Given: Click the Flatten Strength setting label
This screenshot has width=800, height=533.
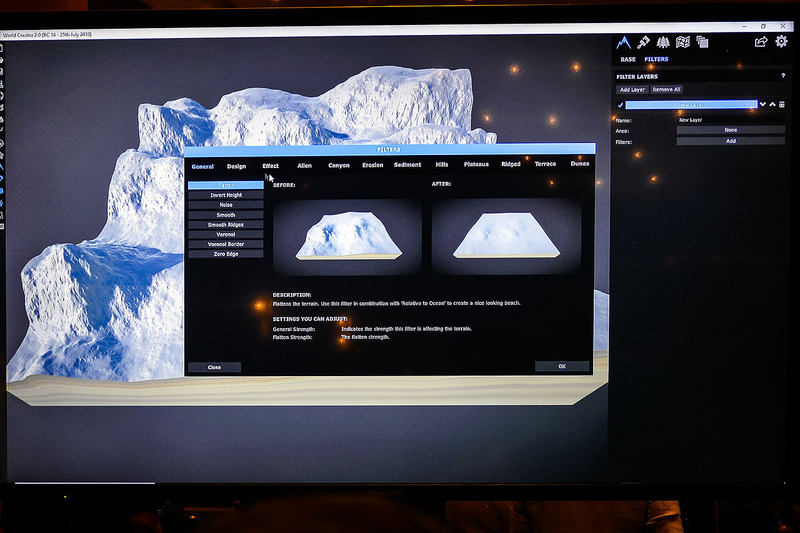Looking at the screenshot, I should click(292, 337).
